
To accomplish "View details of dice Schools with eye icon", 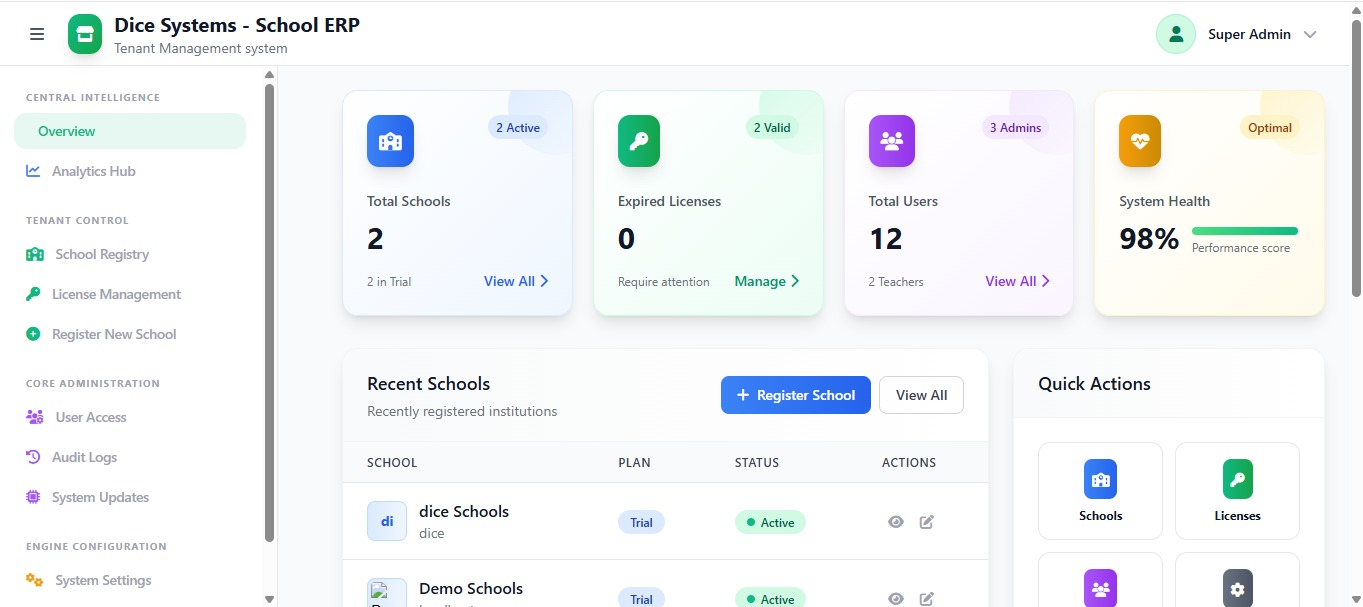I will 895,521.
